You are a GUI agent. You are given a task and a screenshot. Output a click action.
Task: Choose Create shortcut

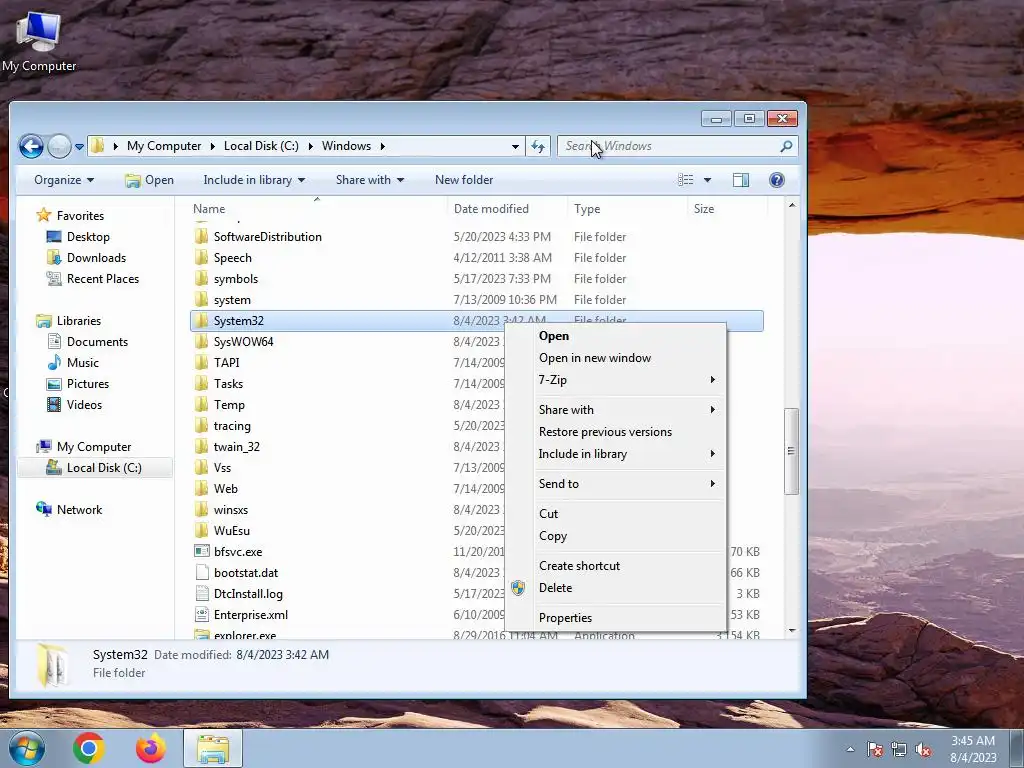click(x=615, y=566)
